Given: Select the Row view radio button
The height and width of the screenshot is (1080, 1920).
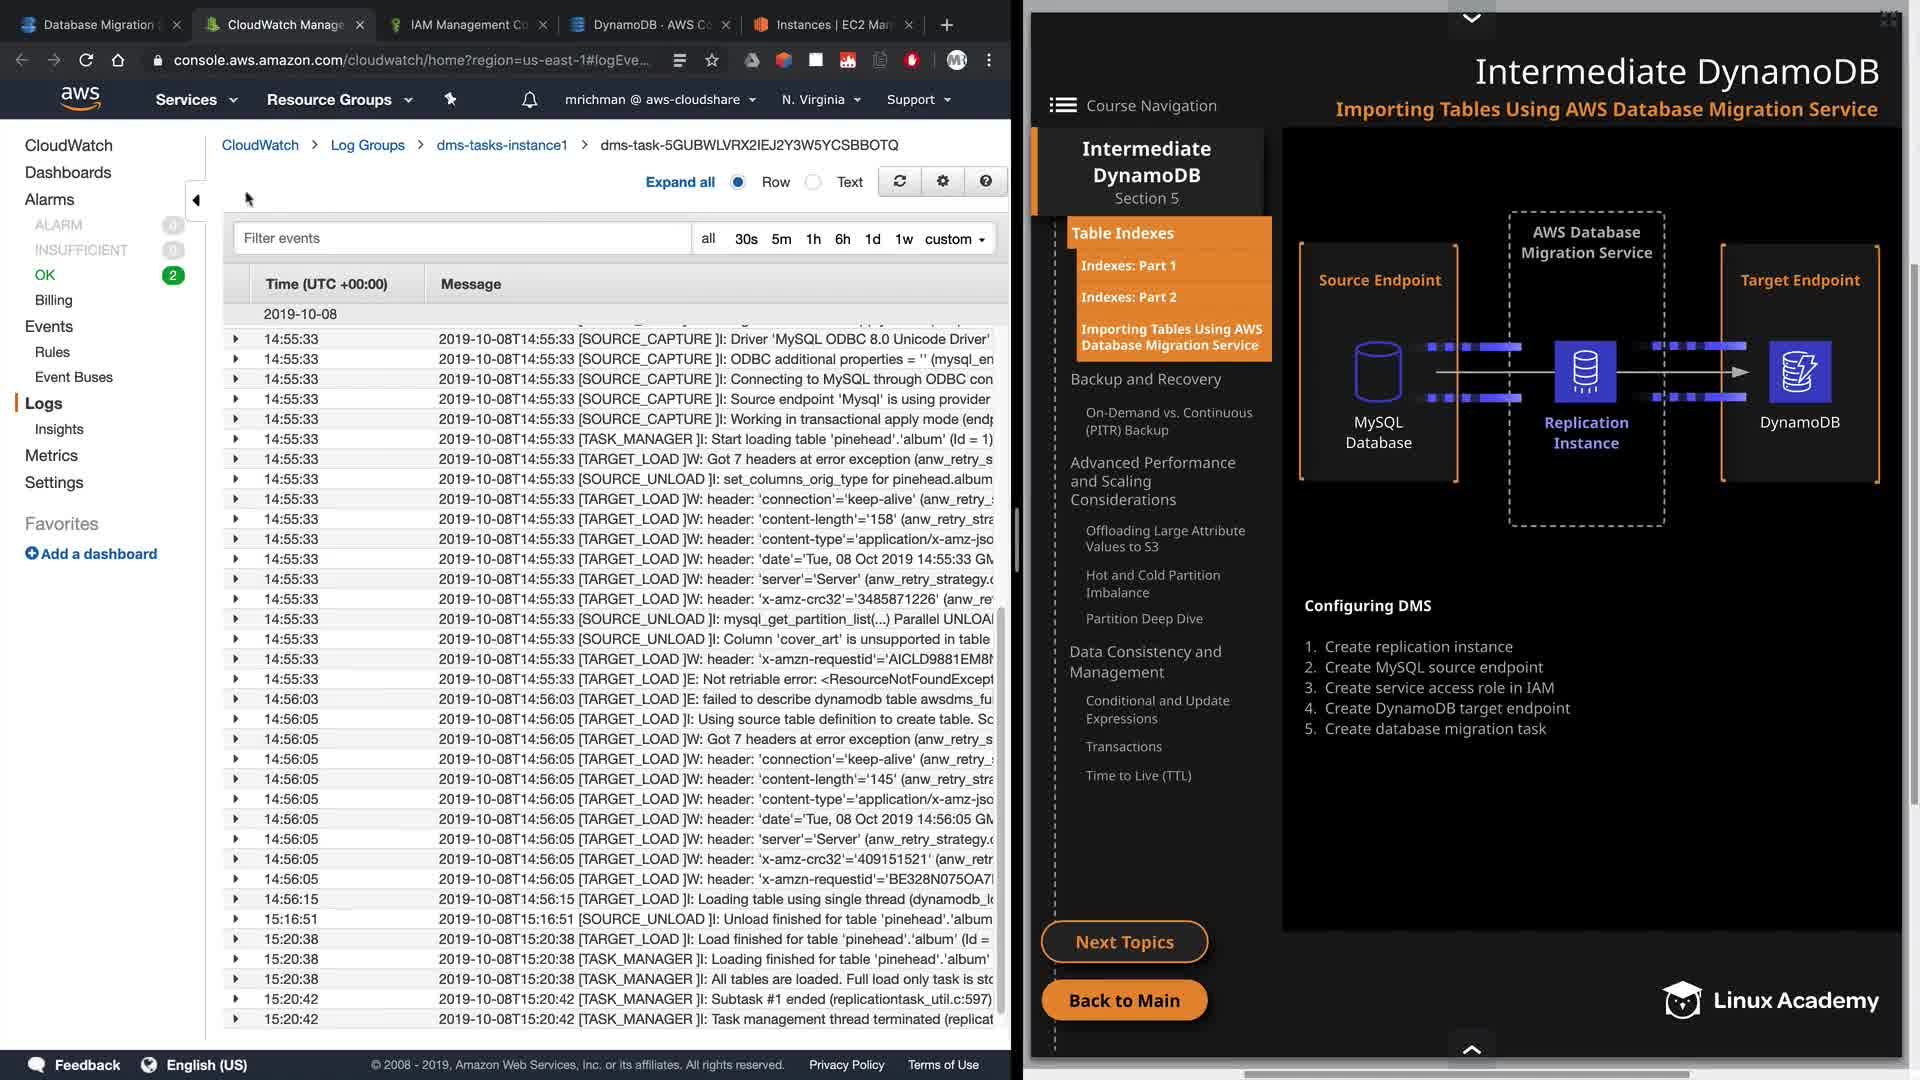Looking at the screenshot, I should 738,182.
